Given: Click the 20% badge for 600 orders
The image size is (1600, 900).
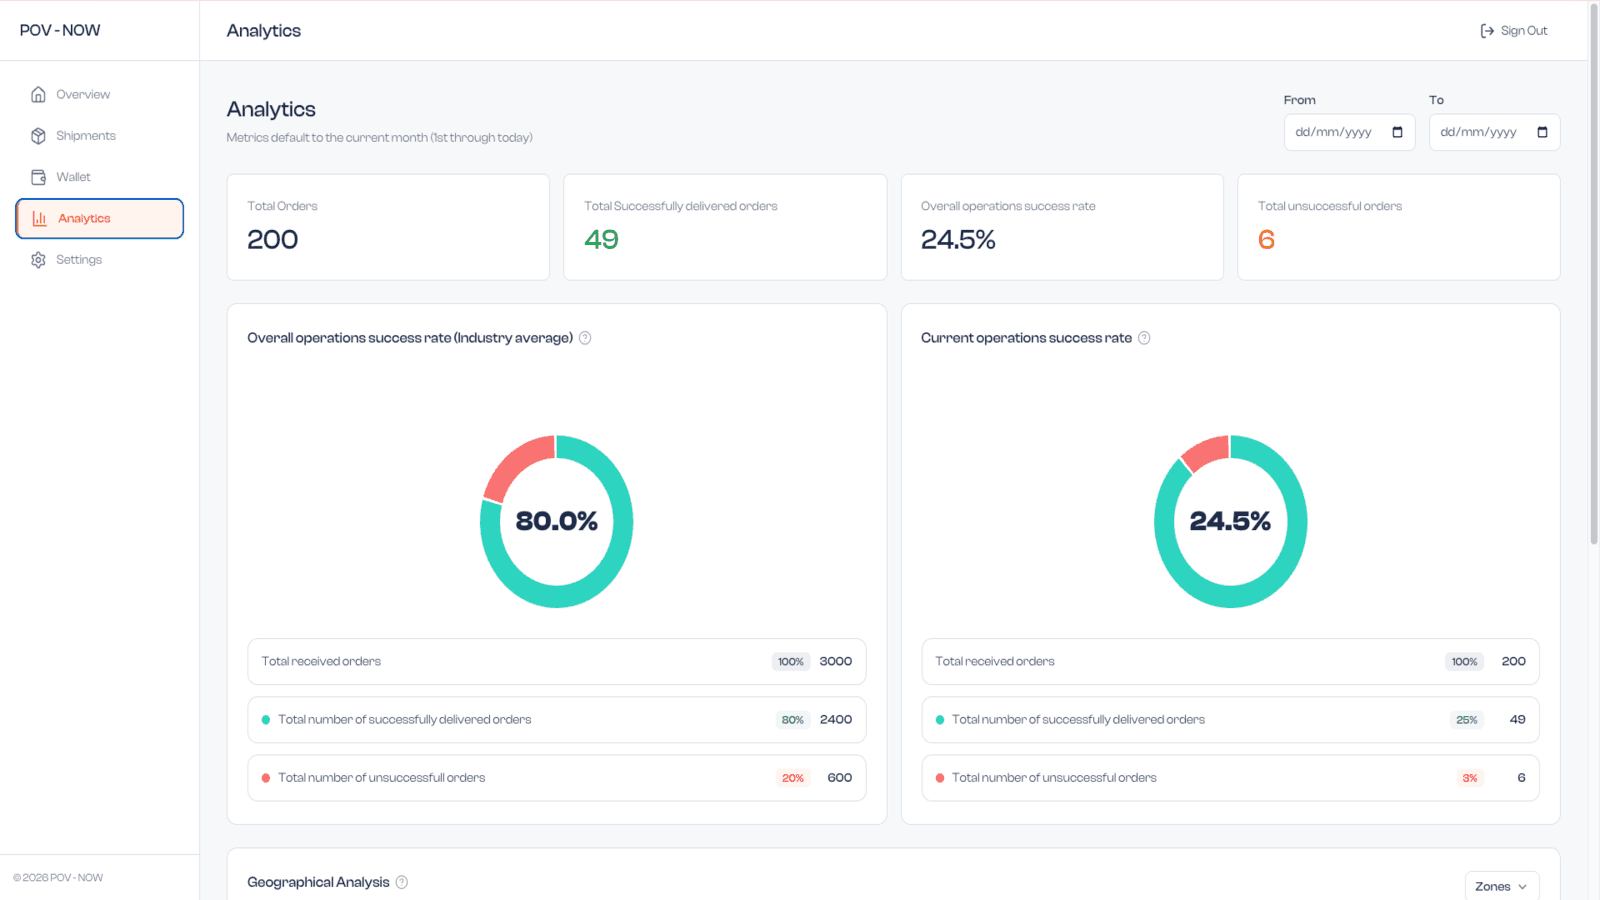Looking at the screenshot, I should pyautogui.click(x=793, y=778).
